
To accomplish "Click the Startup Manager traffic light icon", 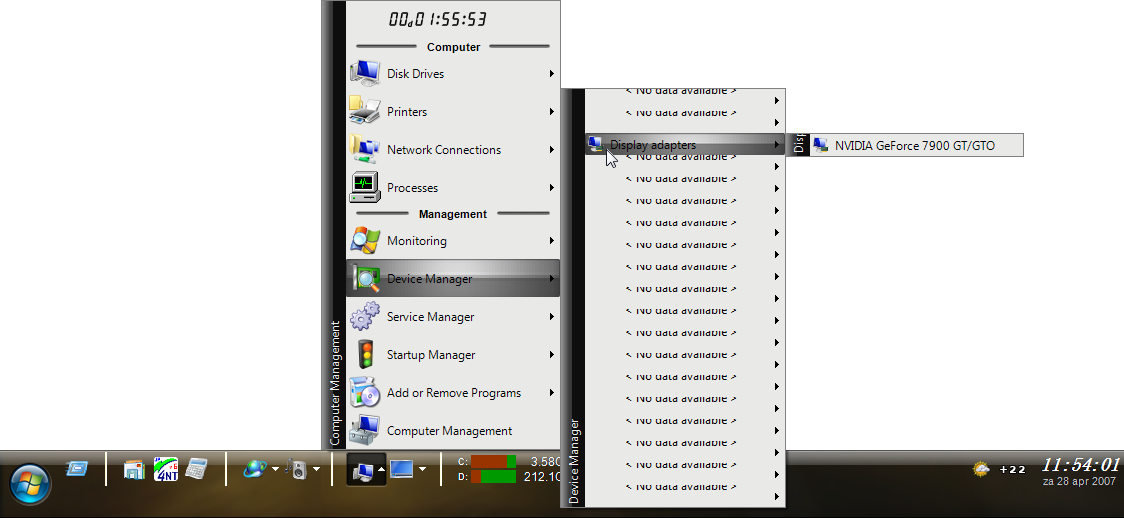I will click(364, 355).
